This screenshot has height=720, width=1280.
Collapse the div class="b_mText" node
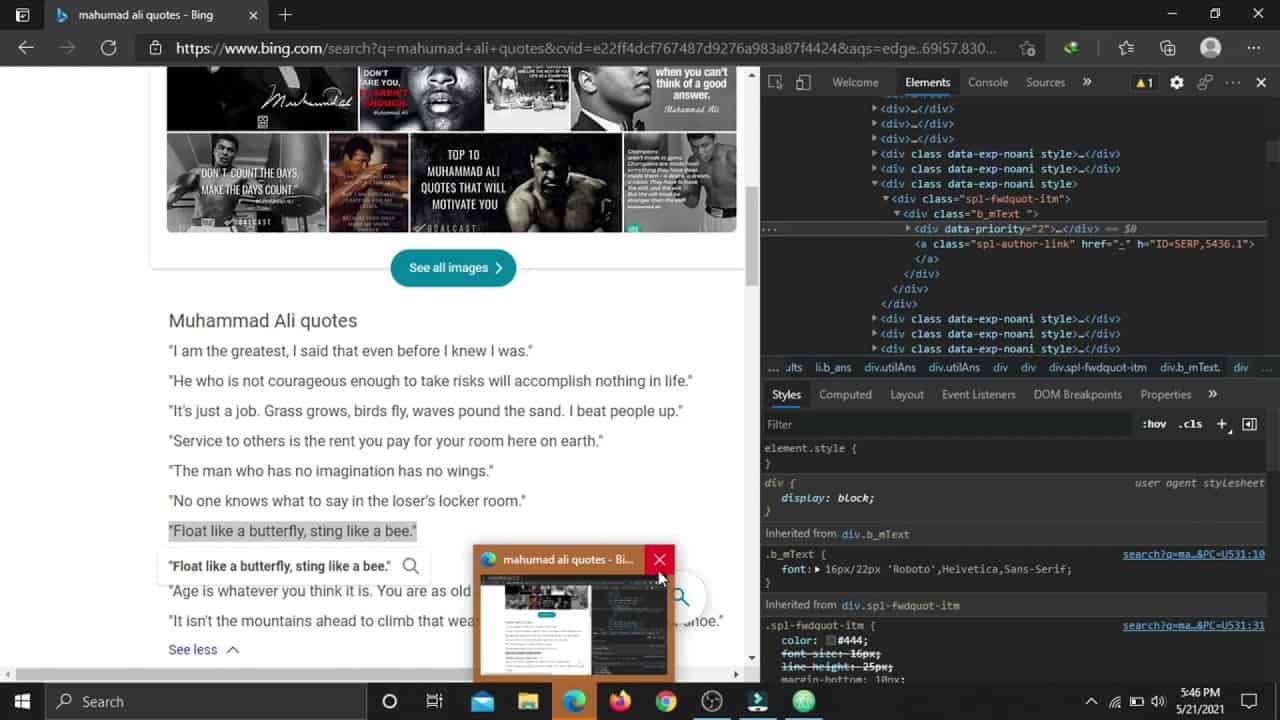click(897, 214)
